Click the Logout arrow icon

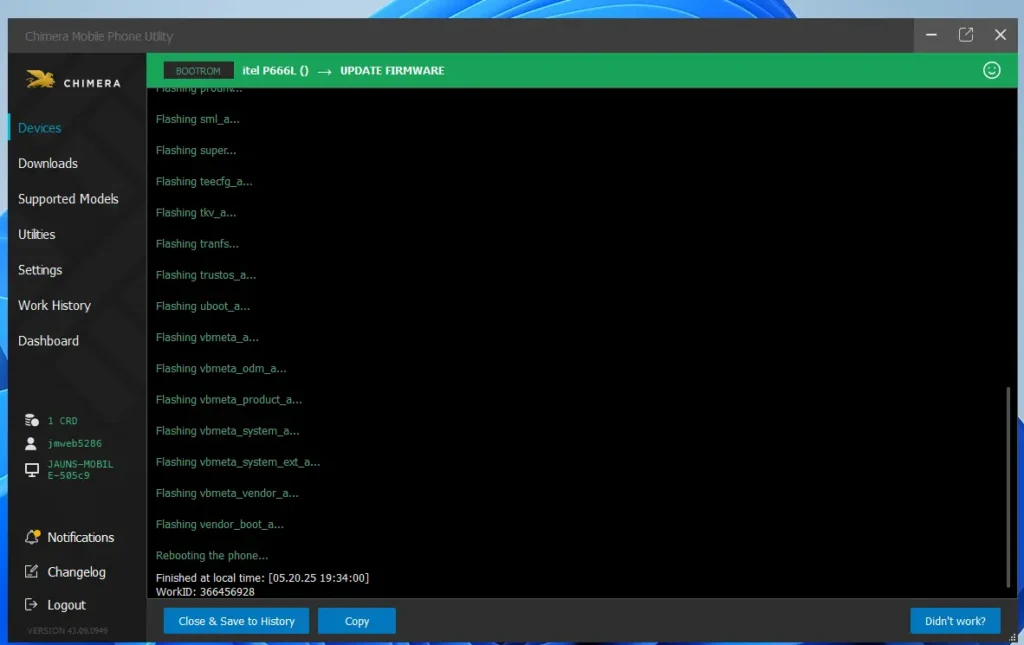(x=31, y=605)
